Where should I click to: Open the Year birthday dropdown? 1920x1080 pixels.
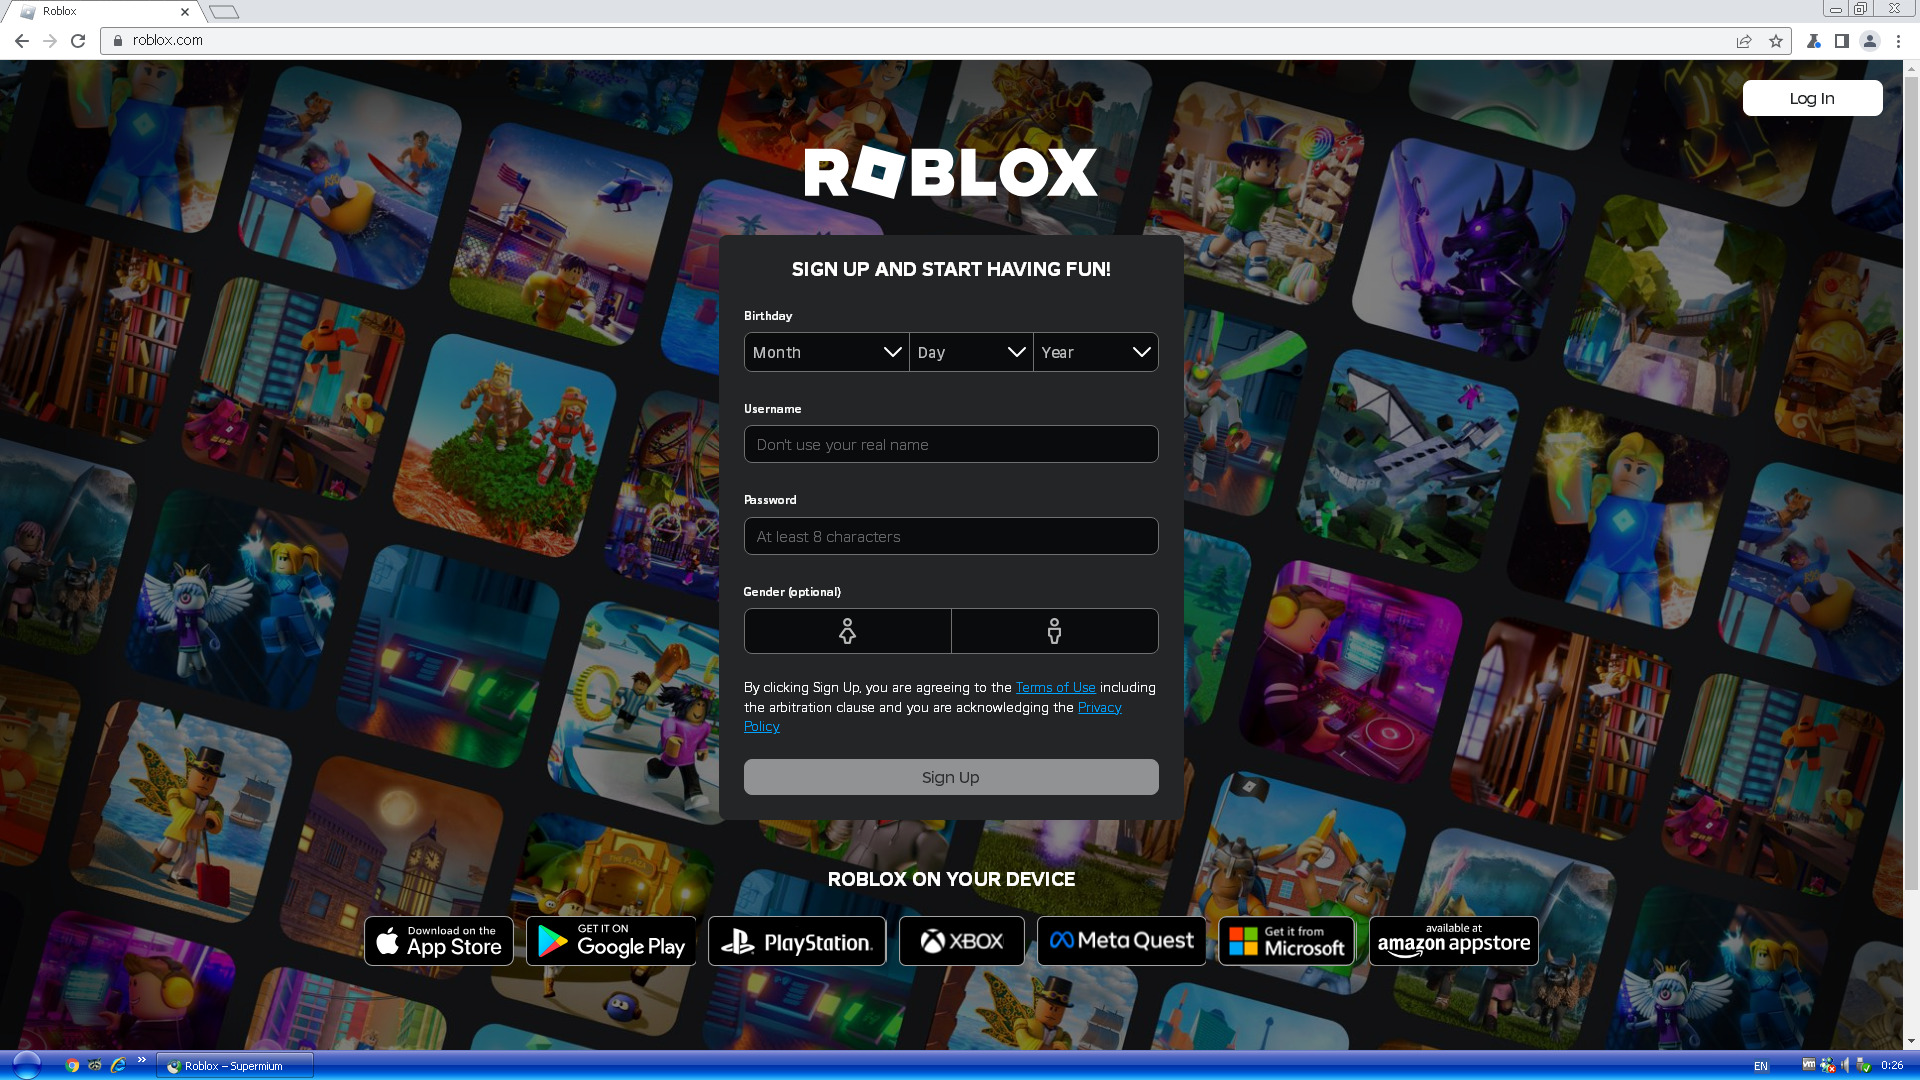[1095, 352]
